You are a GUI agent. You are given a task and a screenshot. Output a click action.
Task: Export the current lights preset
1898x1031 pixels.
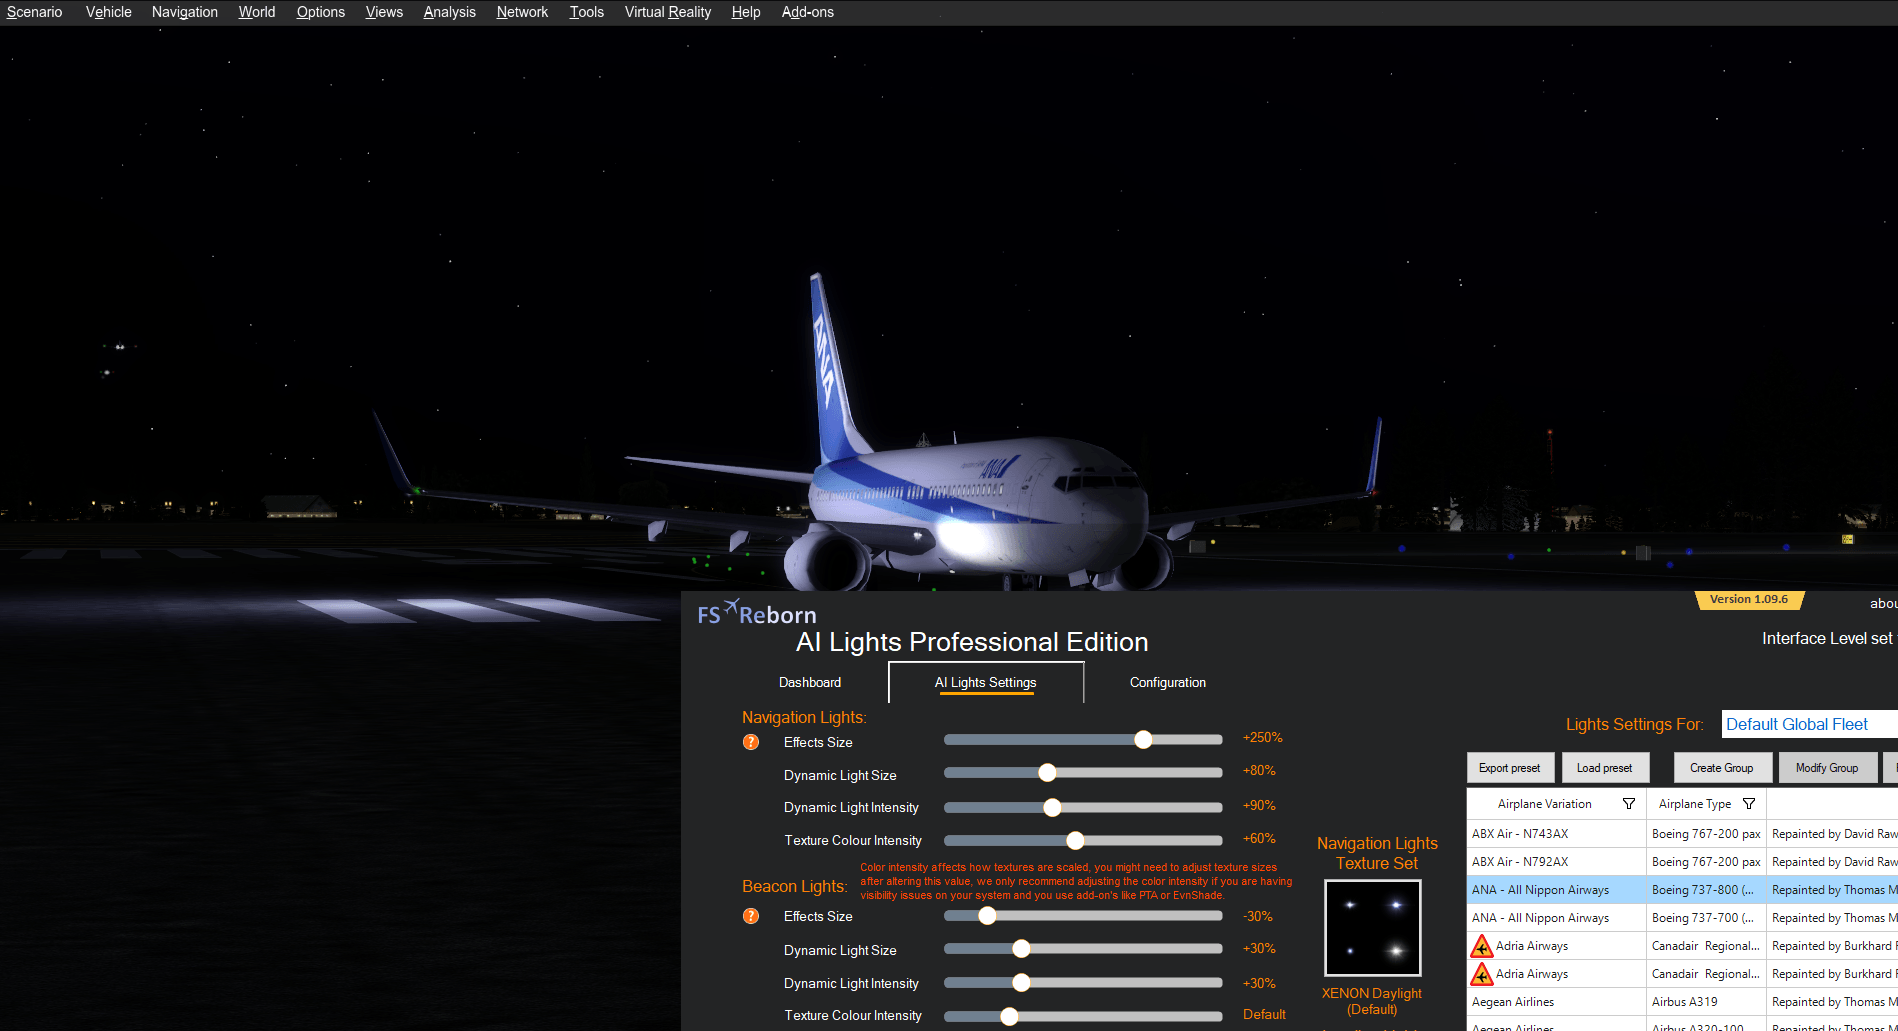tap(1510, 767)
